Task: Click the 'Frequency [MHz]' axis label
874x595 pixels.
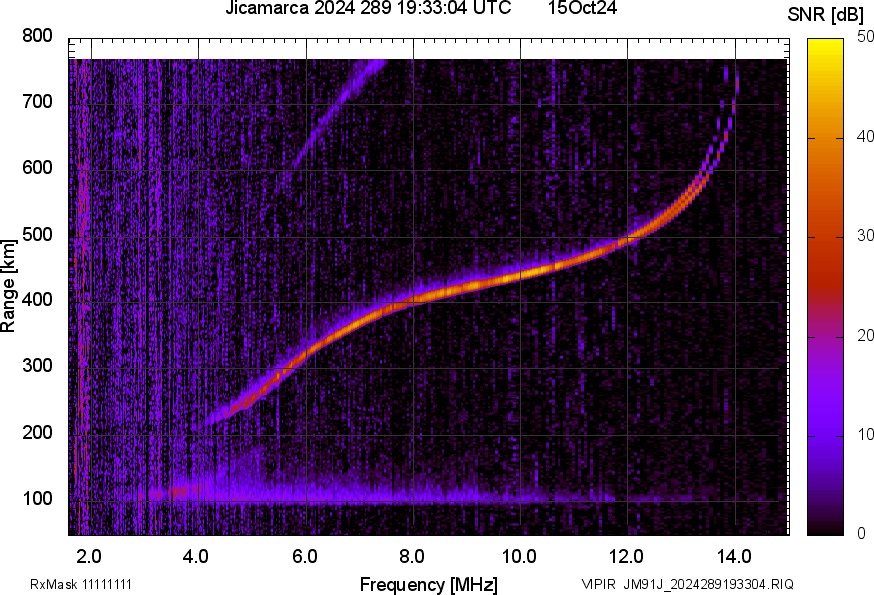Action: coord(429,585)
